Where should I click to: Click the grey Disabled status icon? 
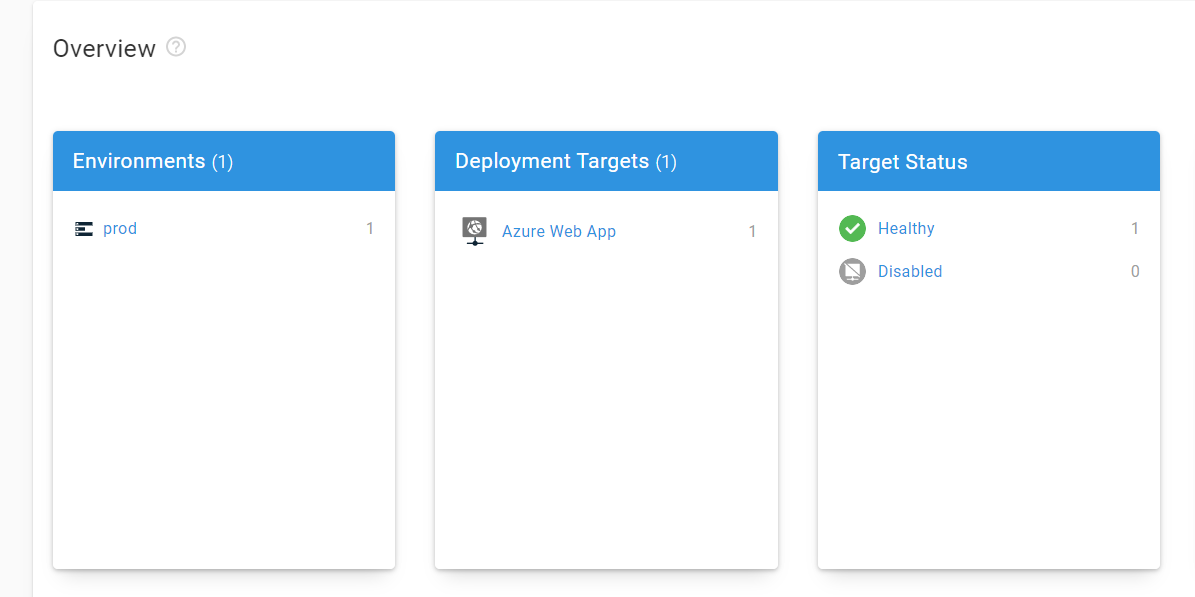coord(852,271)
